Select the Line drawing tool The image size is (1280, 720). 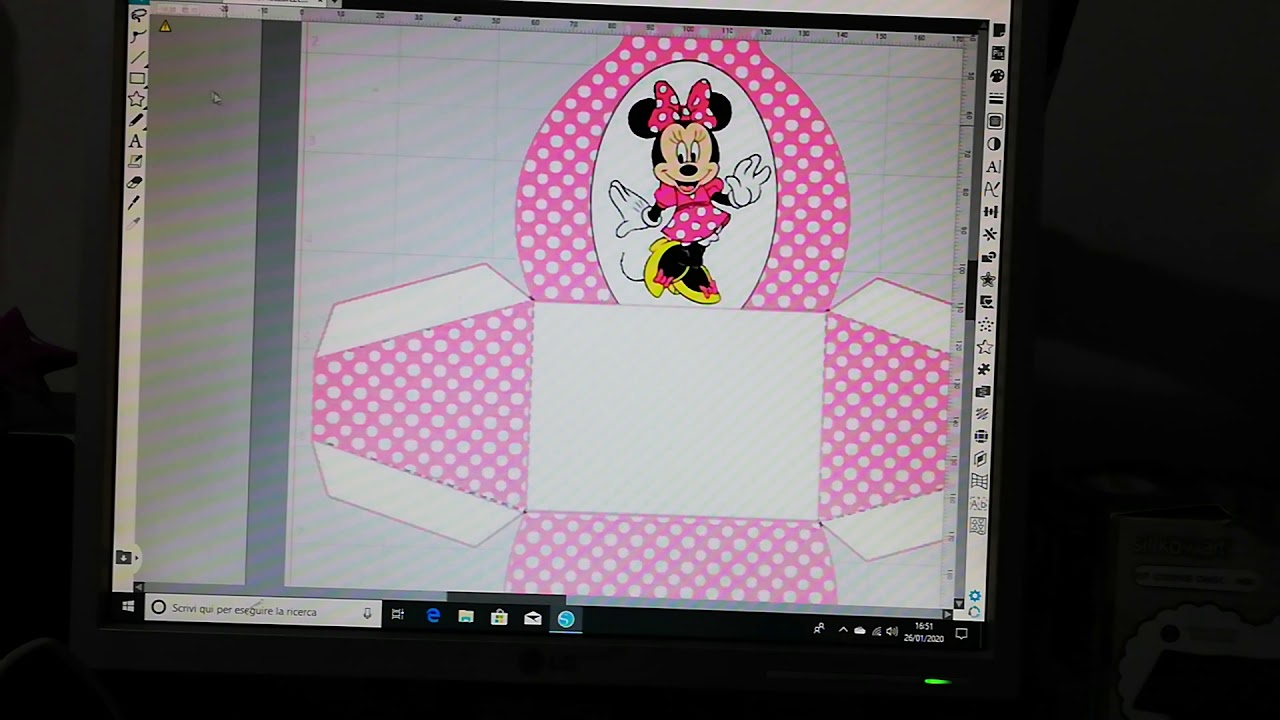[x=138, y=57]
